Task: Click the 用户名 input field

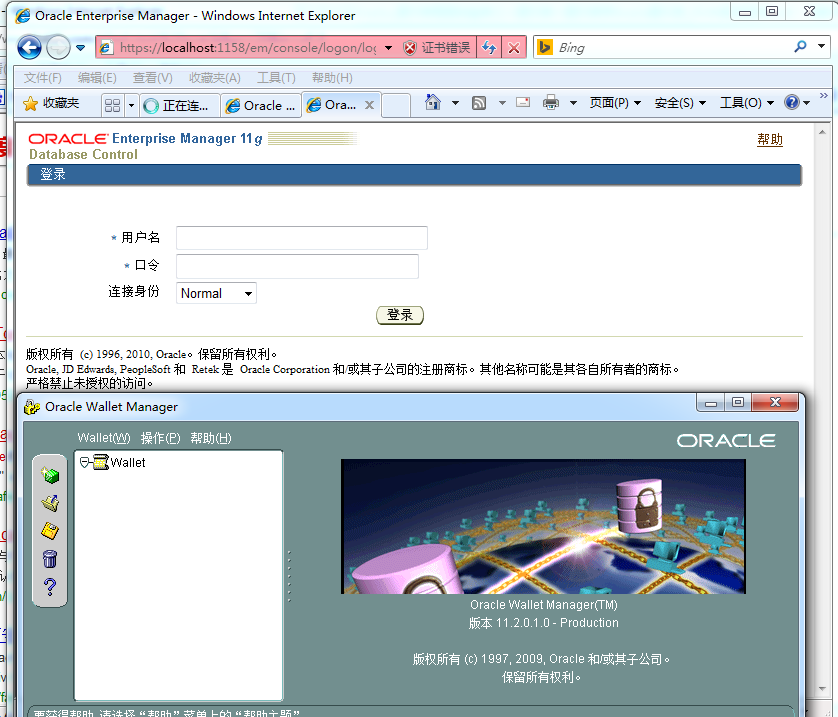Action: (302, 238)
